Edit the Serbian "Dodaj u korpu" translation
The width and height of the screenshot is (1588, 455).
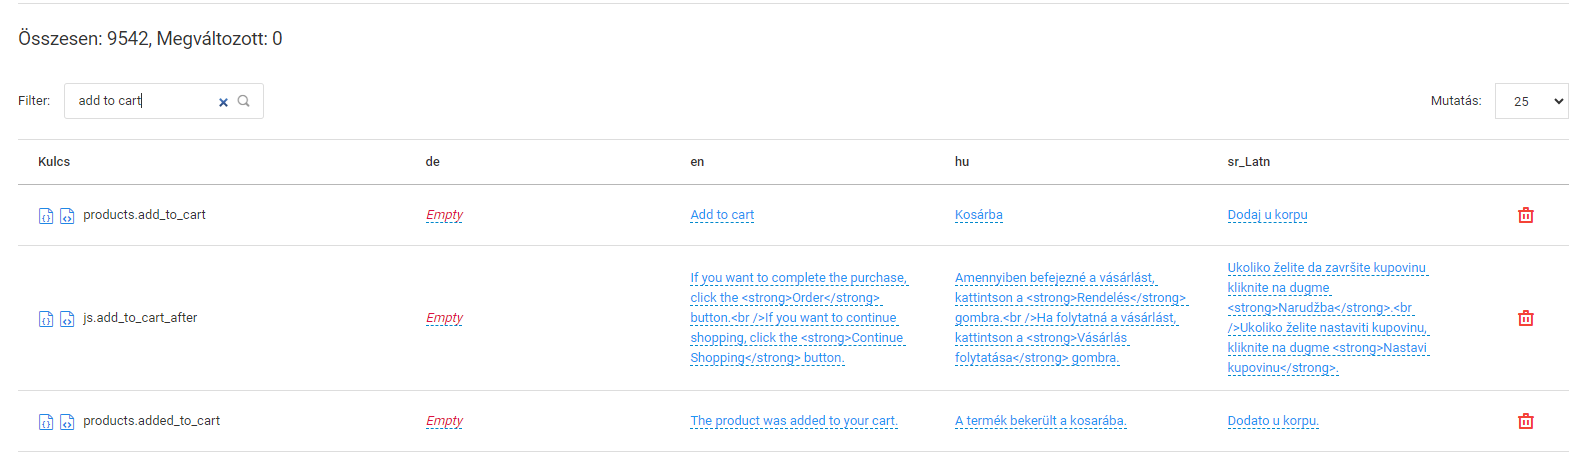pos(1267,215)
